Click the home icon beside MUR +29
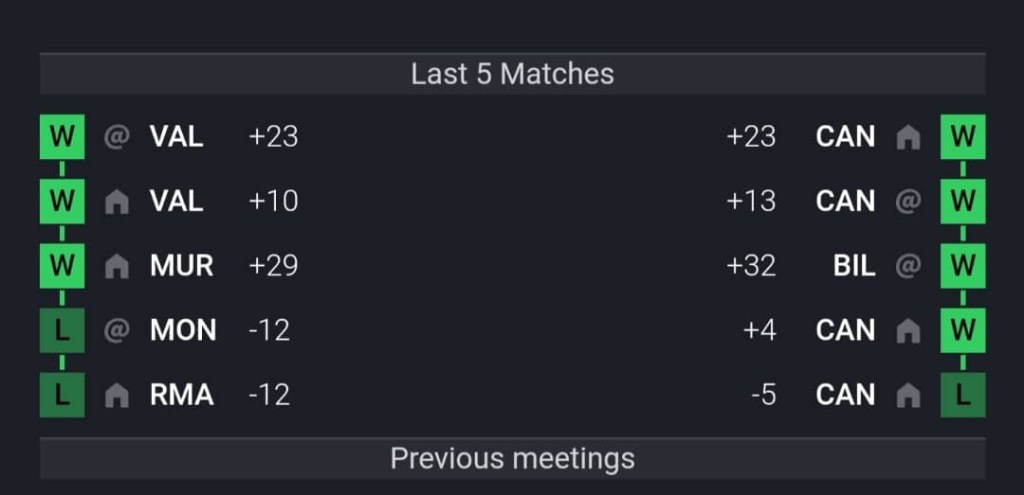Viewport: 1024px width, 495px height. (117, 266)
